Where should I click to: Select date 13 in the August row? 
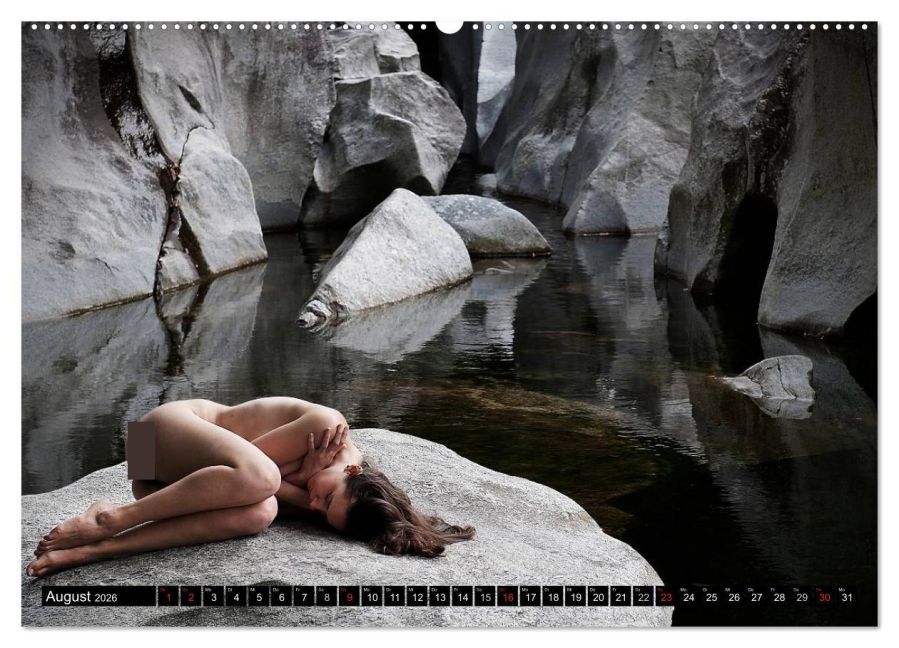440,596
